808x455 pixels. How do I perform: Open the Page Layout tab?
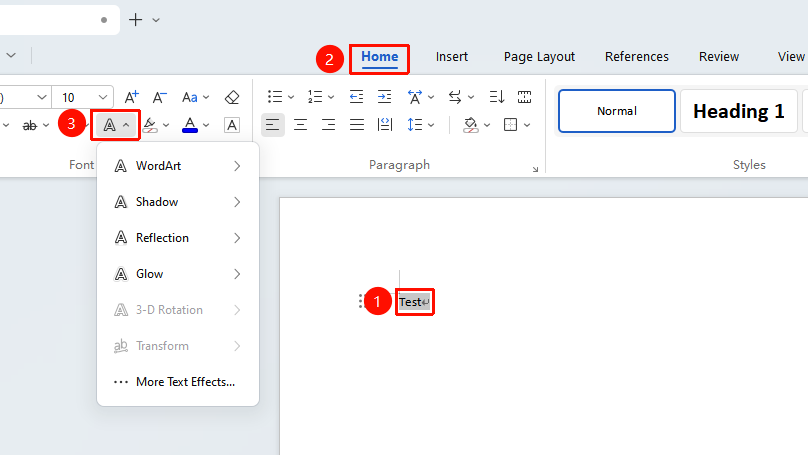[x=539, y=57]
